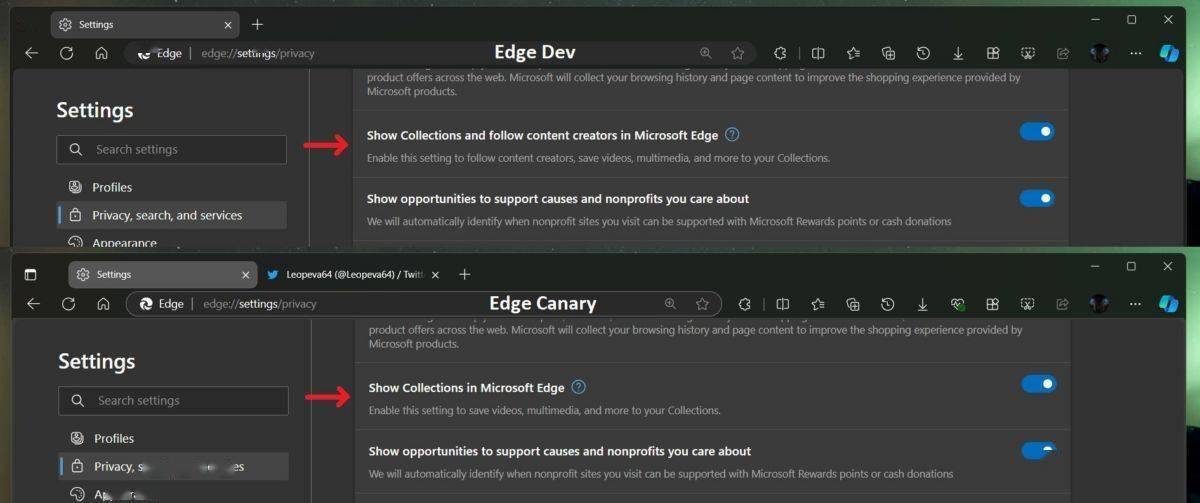Screen dimensions: 1200x503
Task: Open Favorites list in Edge Canary toolbar
Action: 818,303
